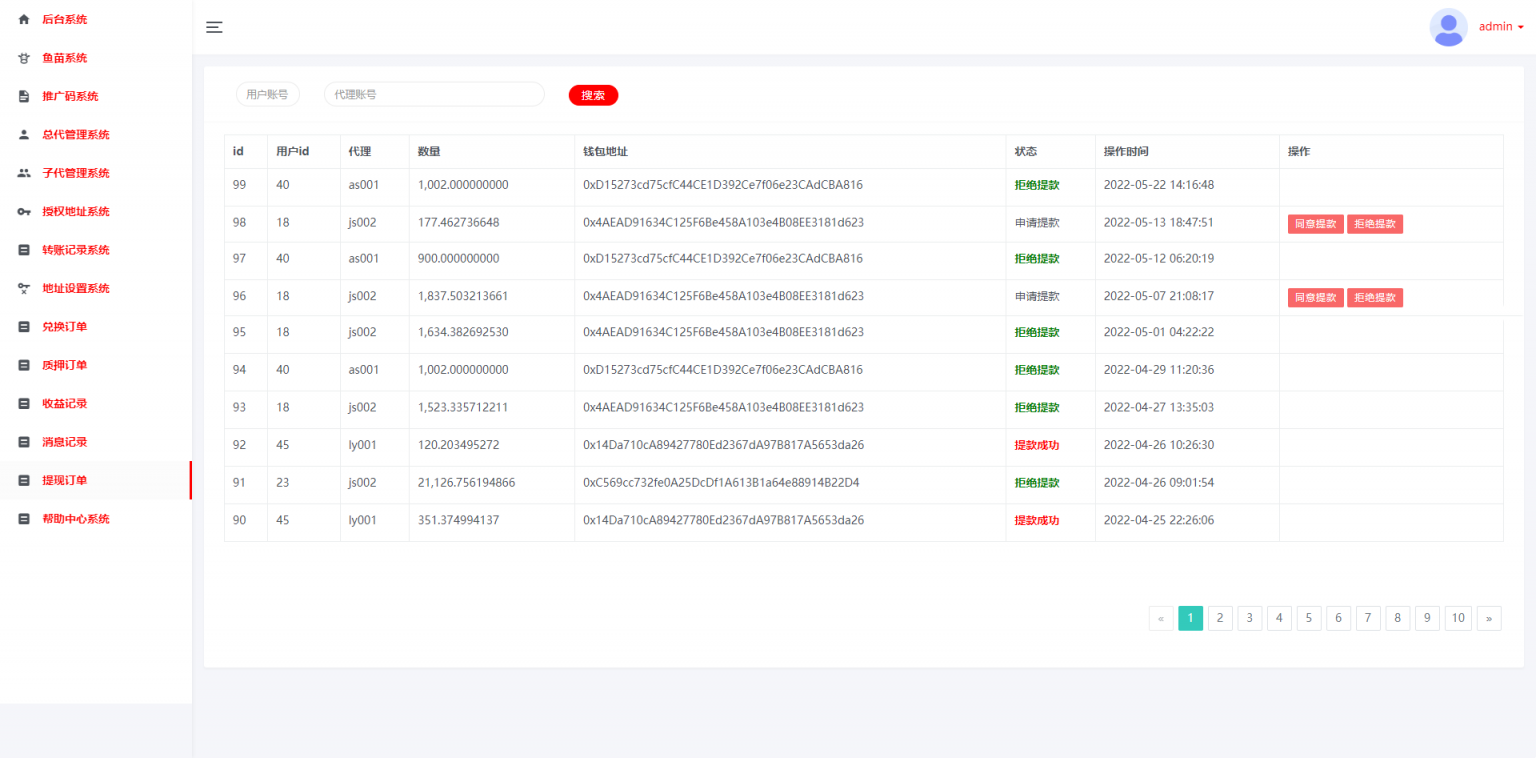Click the home icon beside 后台系统
This screenshot has height=758, width=1536.
(x=24, y=20)
